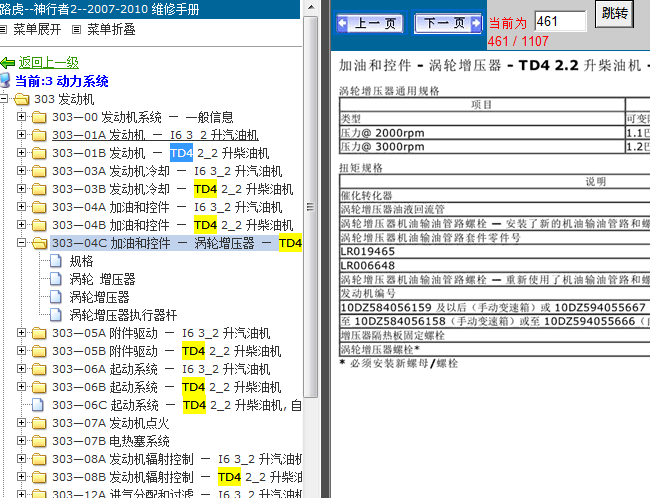The image size is (650, 498).
Task: Expand the 303—03A 发动机冷却 node
Action: tap(21, 170)
